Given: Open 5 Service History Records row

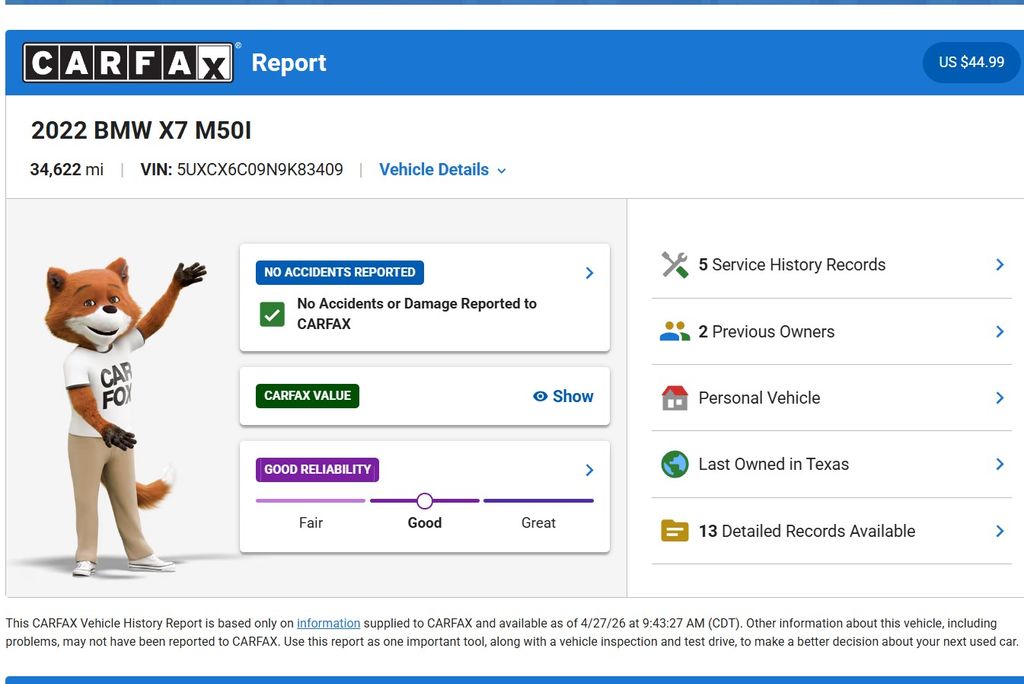Looking at the screenshot, I should (792, 265).
